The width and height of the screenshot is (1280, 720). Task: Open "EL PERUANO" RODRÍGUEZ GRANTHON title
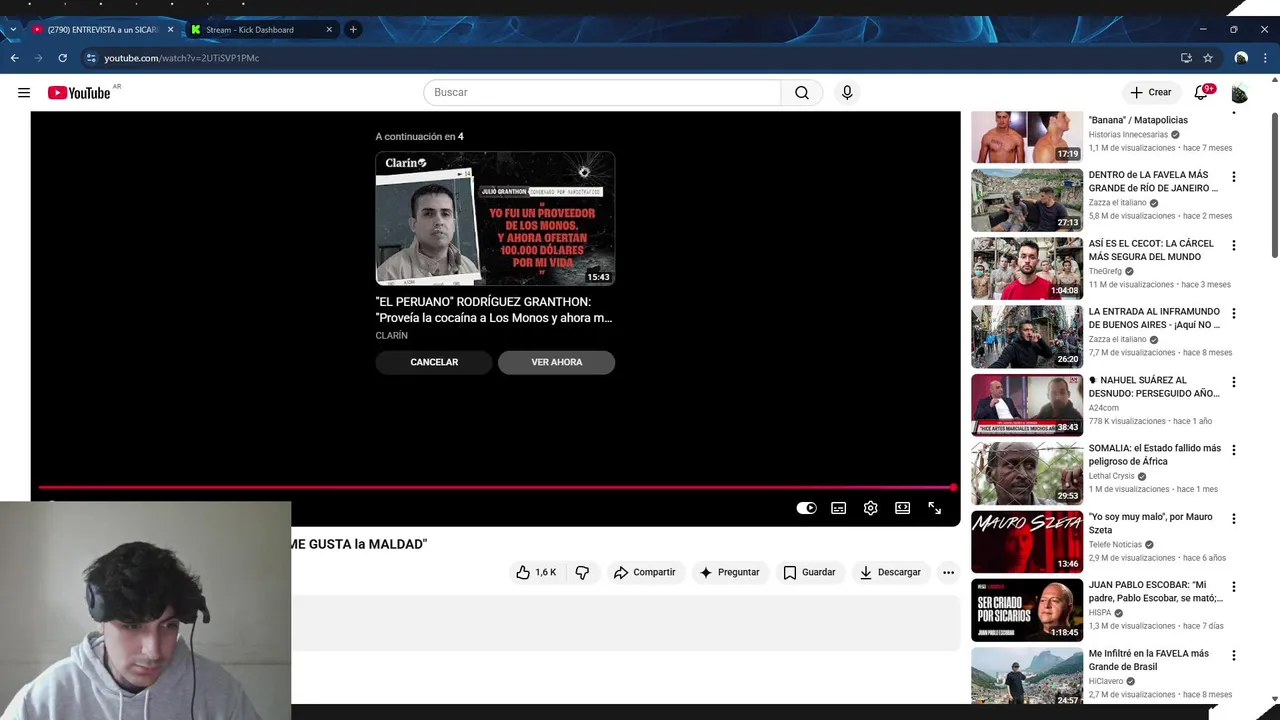[494, 310]
